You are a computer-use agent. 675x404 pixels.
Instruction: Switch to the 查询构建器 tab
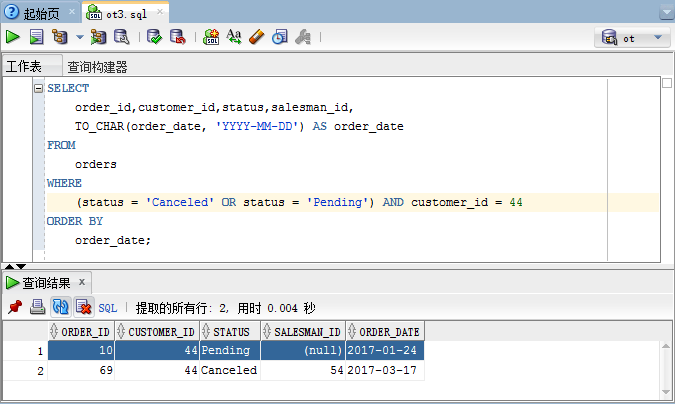pyautogui.click(x=97, y=67)
